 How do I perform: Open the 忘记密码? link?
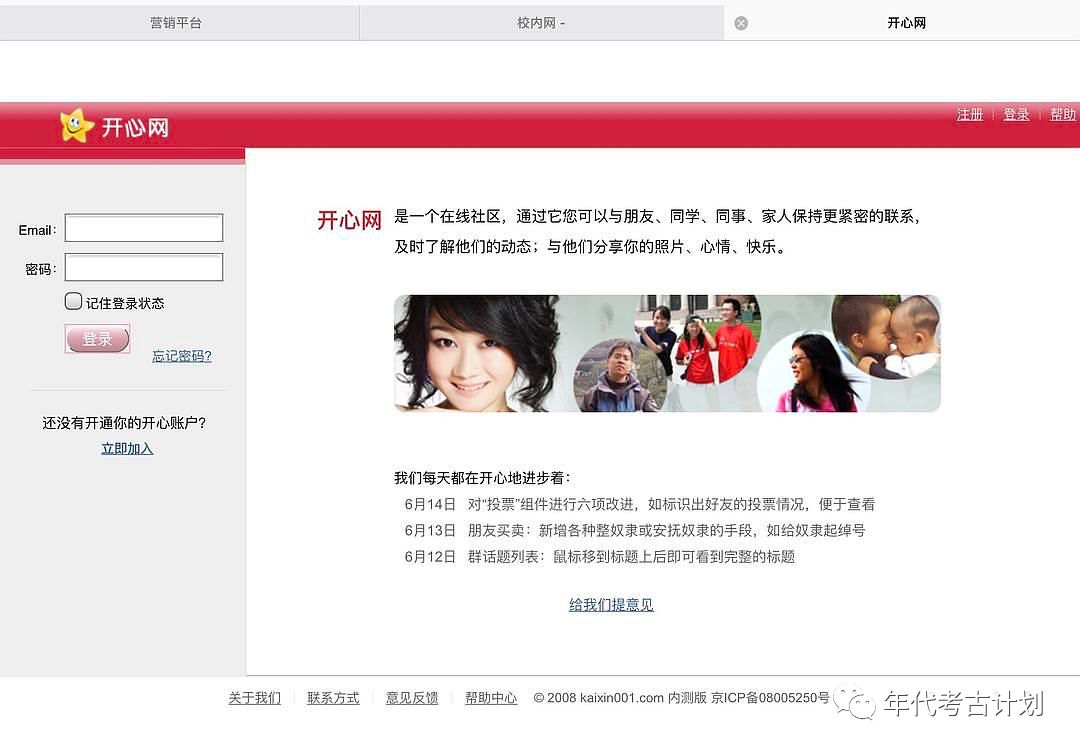(182, 356)
